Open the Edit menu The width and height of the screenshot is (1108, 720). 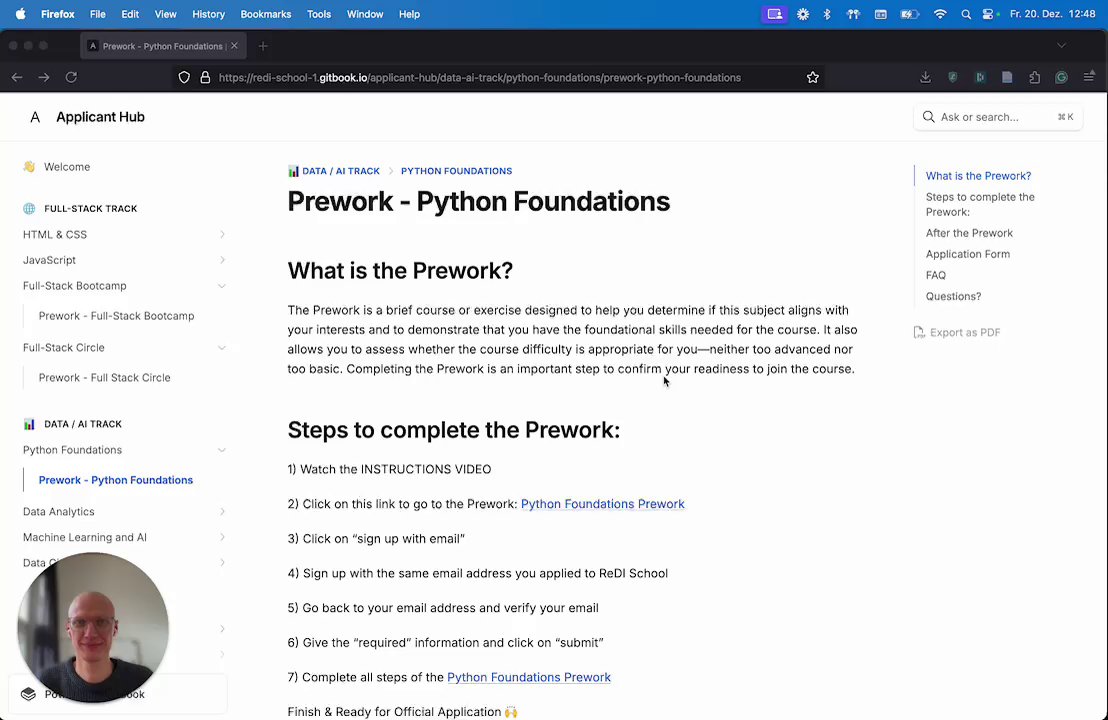coord(130,14)
